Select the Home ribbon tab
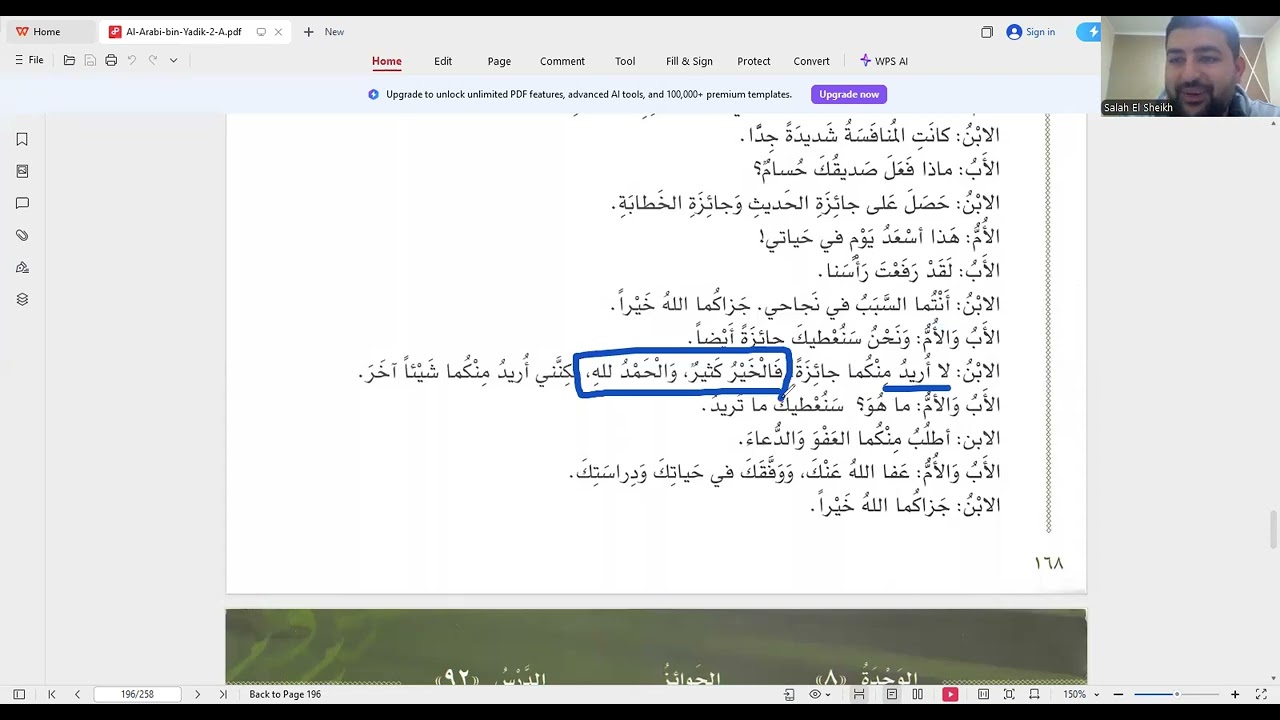The width and height of the screenshot is (1280, 720). tap(387, 61)
